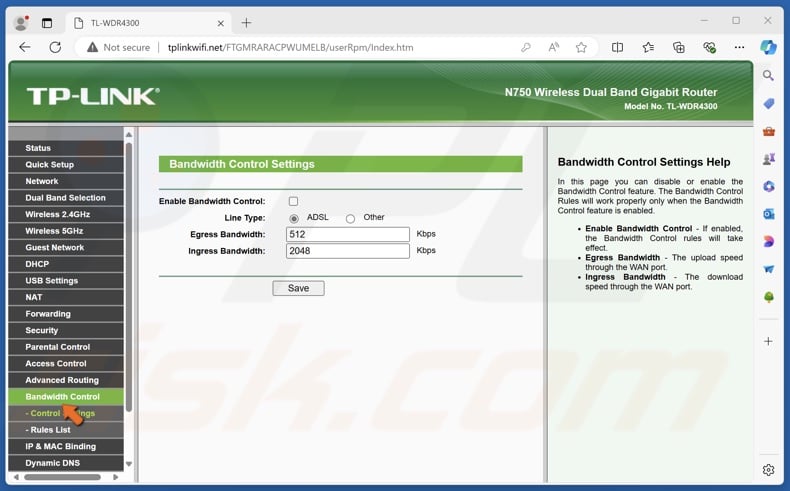Open the Access Control menu
Image resolution: width=790 pixels, height=491 pixels.
pyautogui.click(x=66, y=364)
